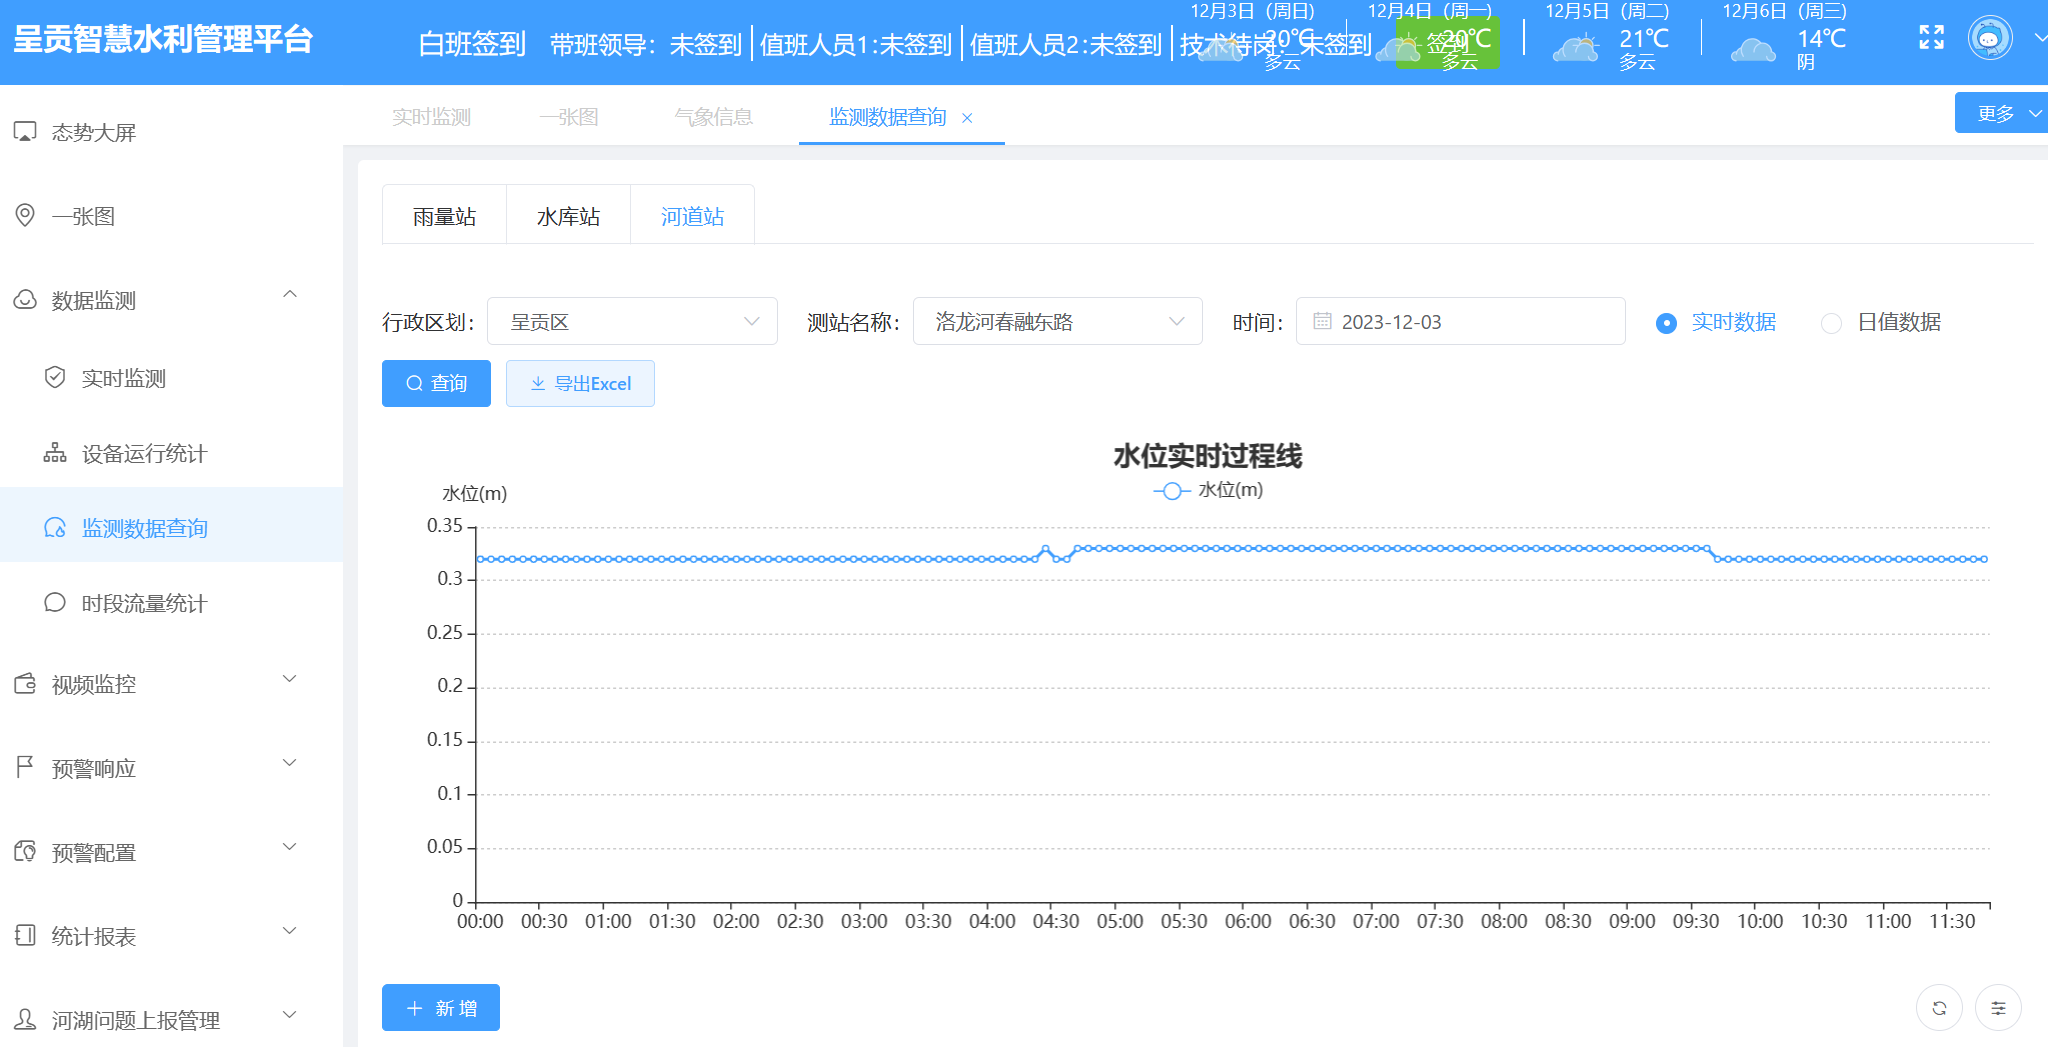Click 值班人员2 sign-in status

(x=1066, y=45)
